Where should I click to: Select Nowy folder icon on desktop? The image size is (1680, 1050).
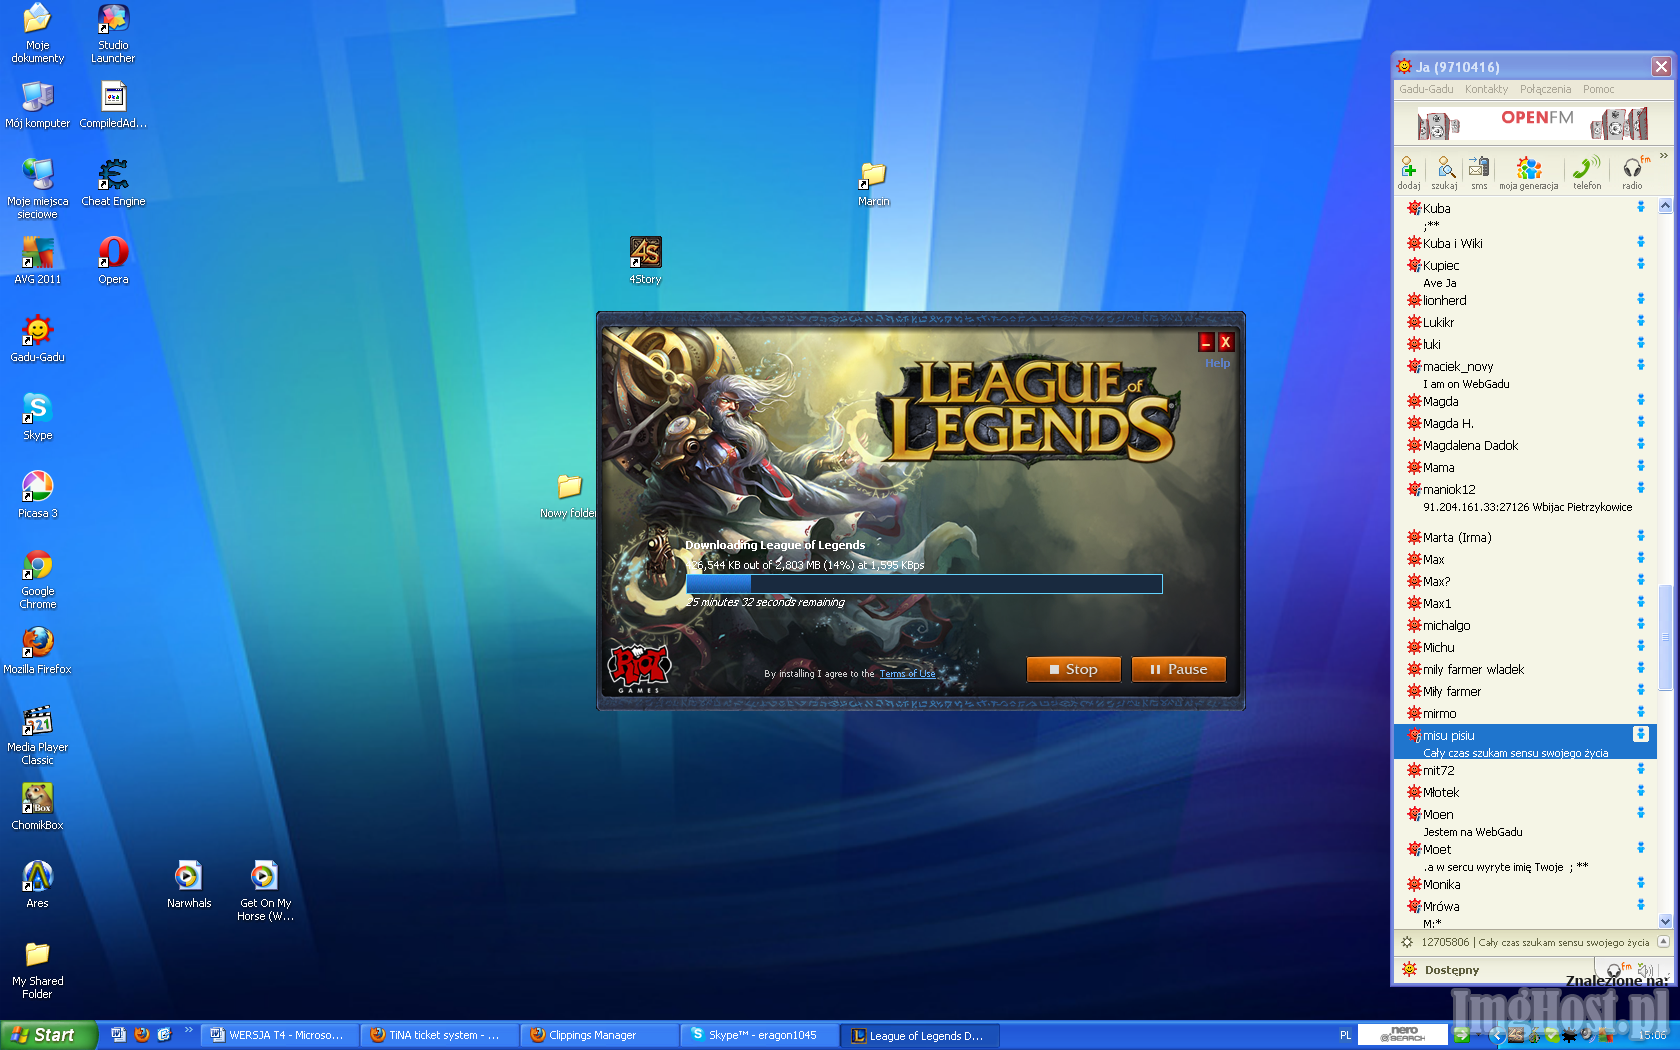pyautogui.click(x=569, y=495)
